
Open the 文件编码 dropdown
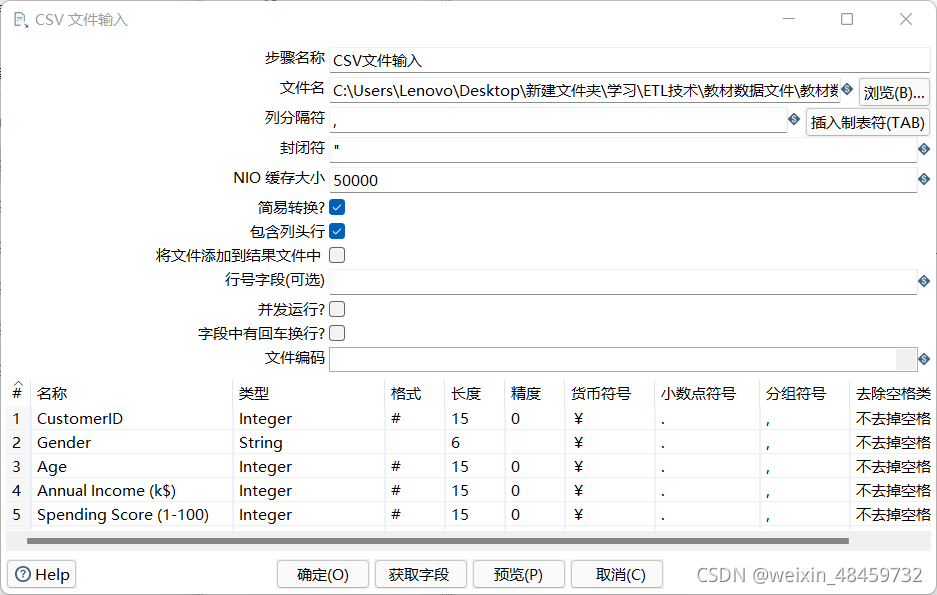tap(906, 360)
